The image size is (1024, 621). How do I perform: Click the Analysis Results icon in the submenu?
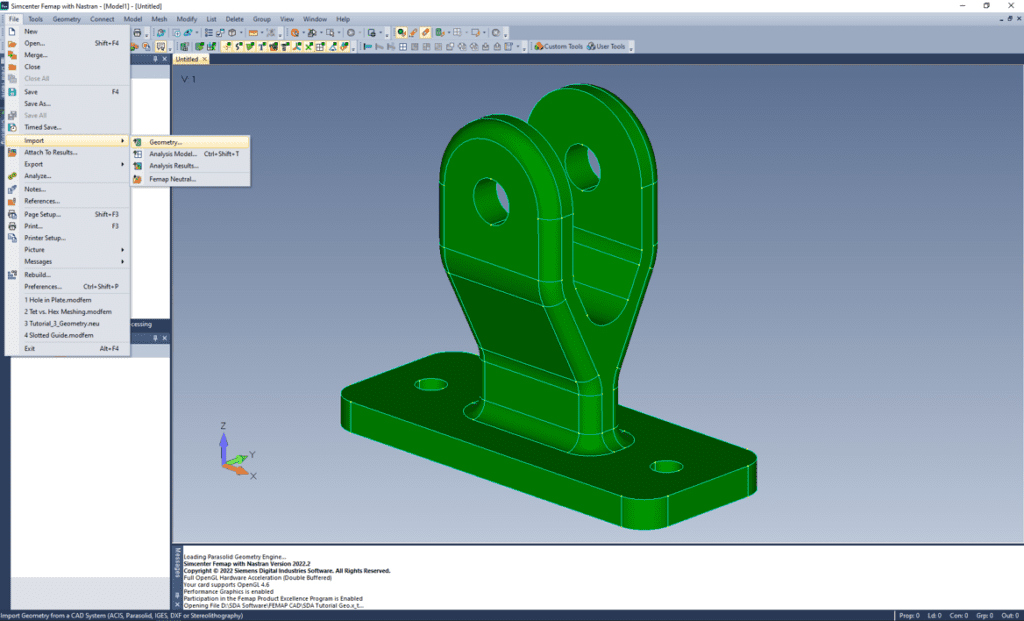pos(137,166)
